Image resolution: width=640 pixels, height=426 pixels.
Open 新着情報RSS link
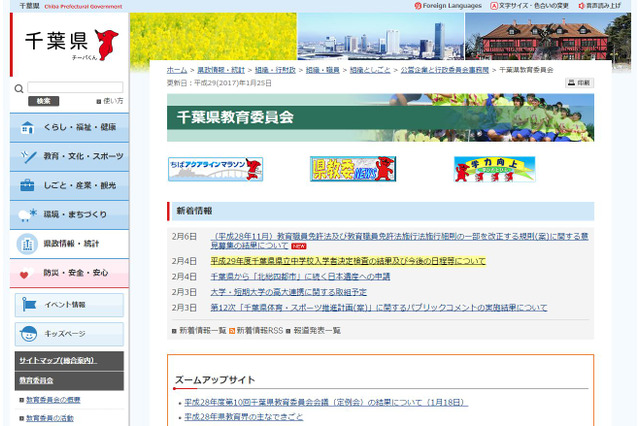(x=260, y=331)
